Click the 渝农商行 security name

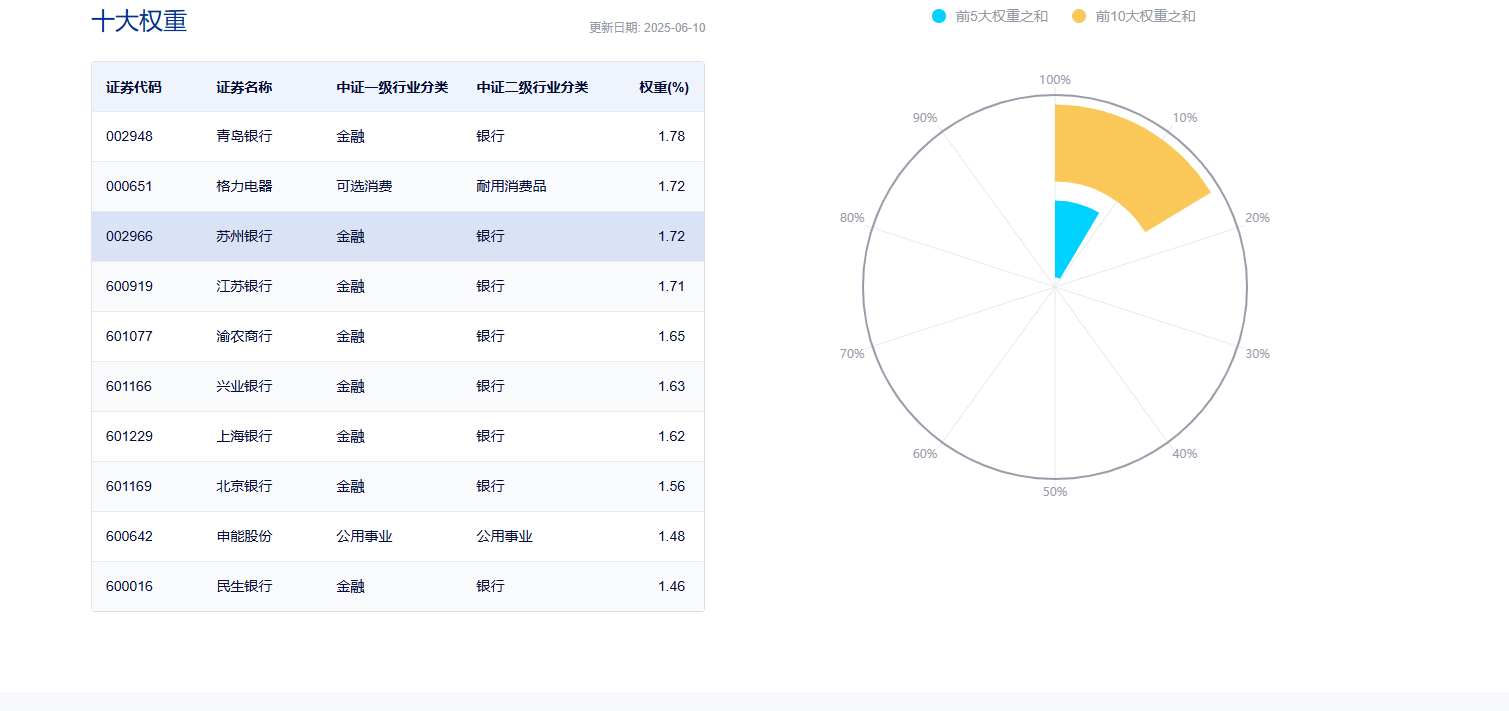pyautogui.click(x=244, y=336)
